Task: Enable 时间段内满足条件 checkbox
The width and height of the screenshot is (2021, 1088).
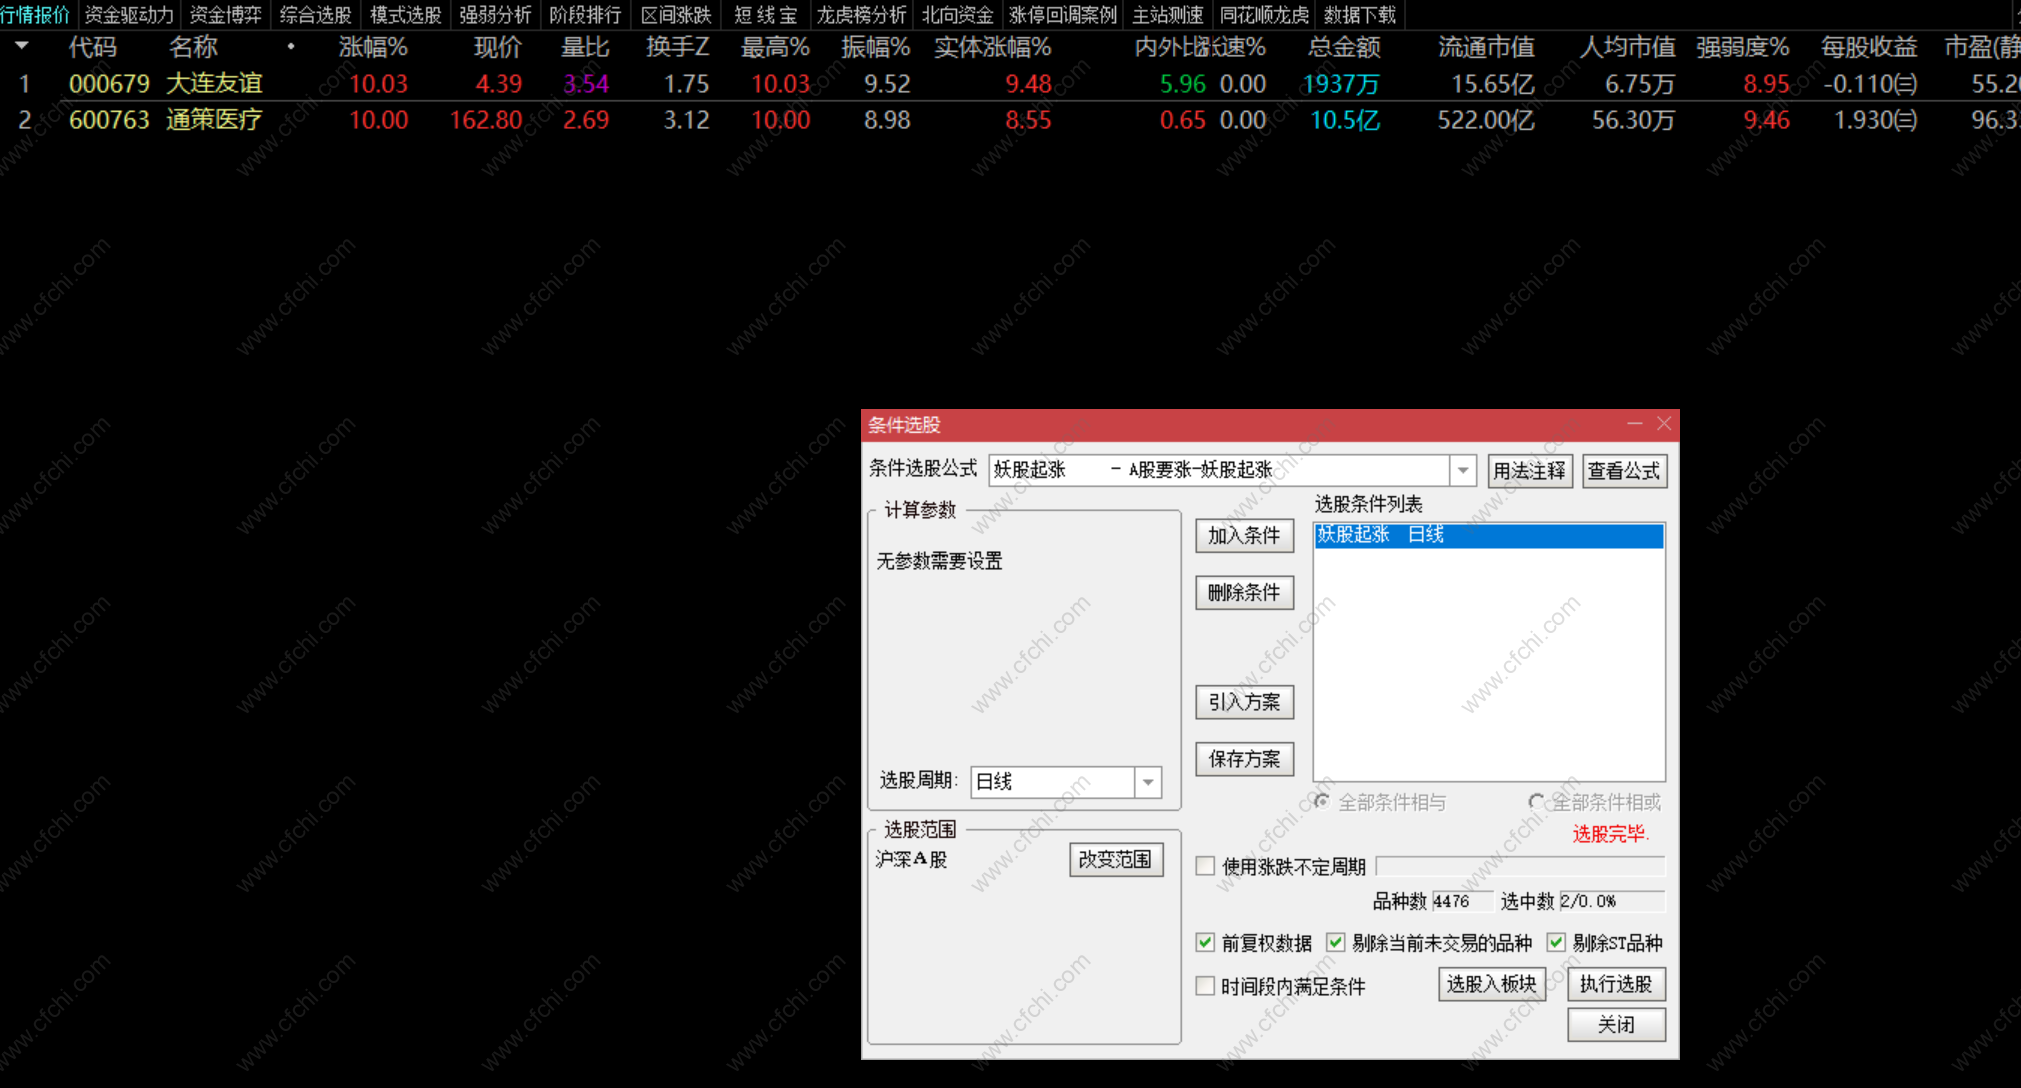Action: [1205, 986]
